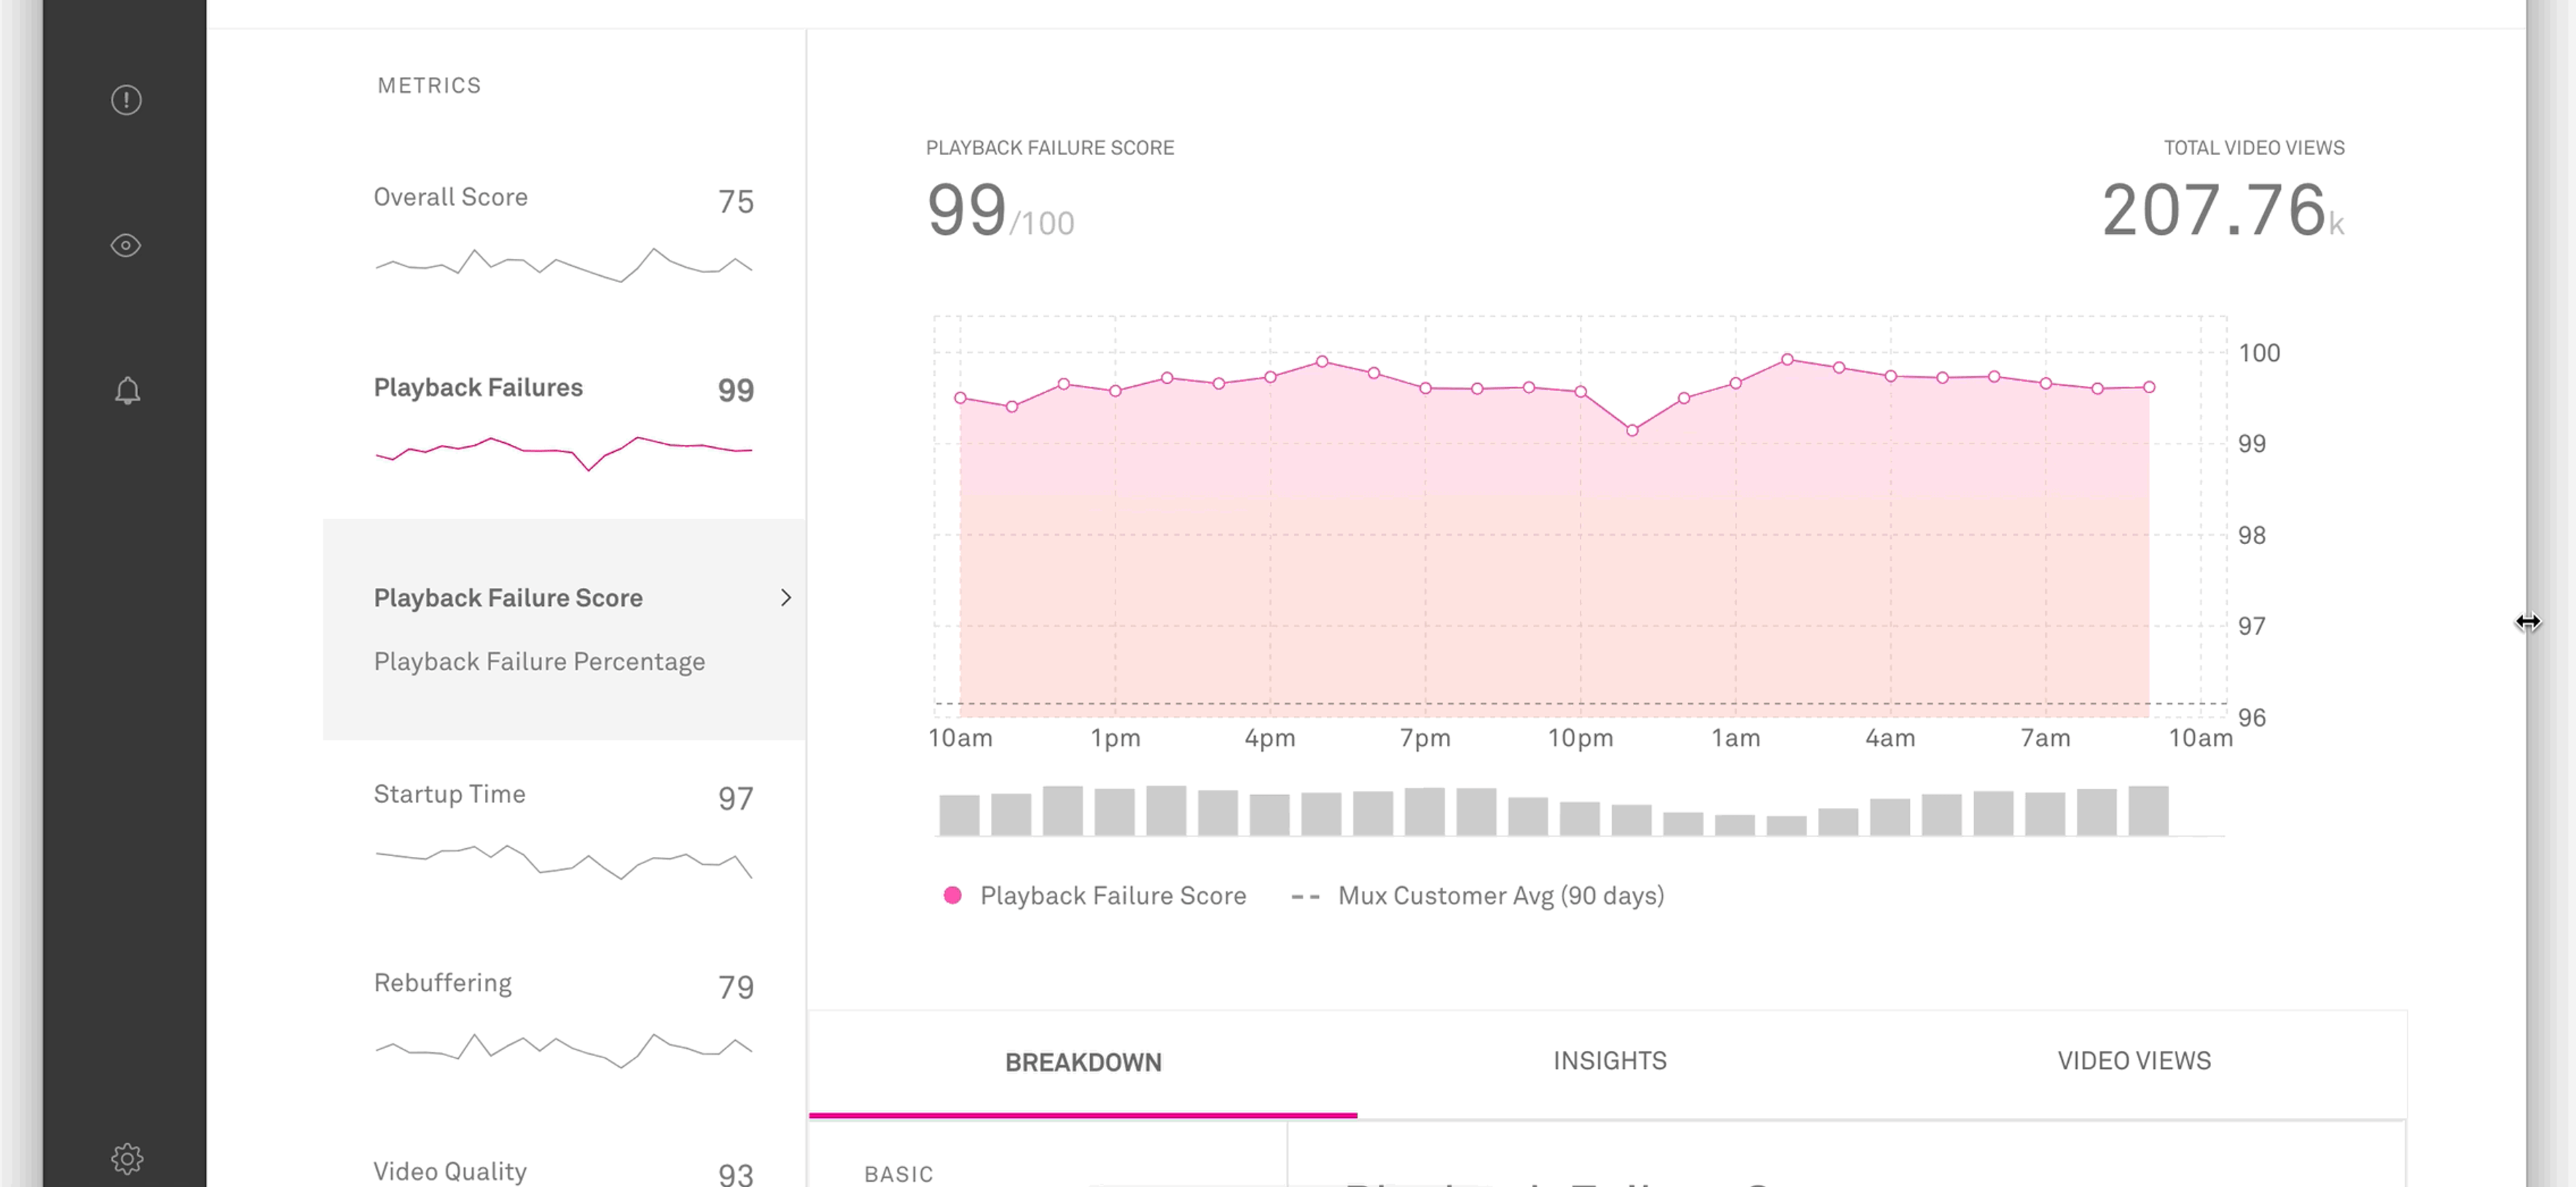Click the Rebuffering value 79
The width and height of the screenshot is (2576, 1187).
click(x=735, y=987)
